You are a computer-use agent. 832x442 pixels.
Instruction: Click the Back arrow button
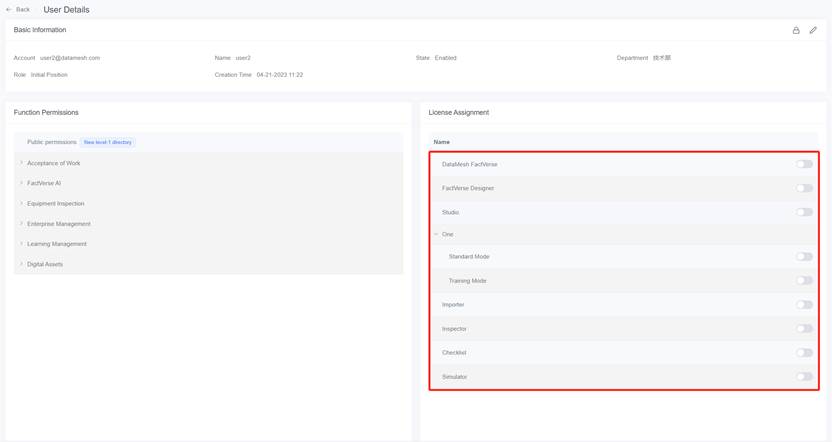tap(18, 9)
